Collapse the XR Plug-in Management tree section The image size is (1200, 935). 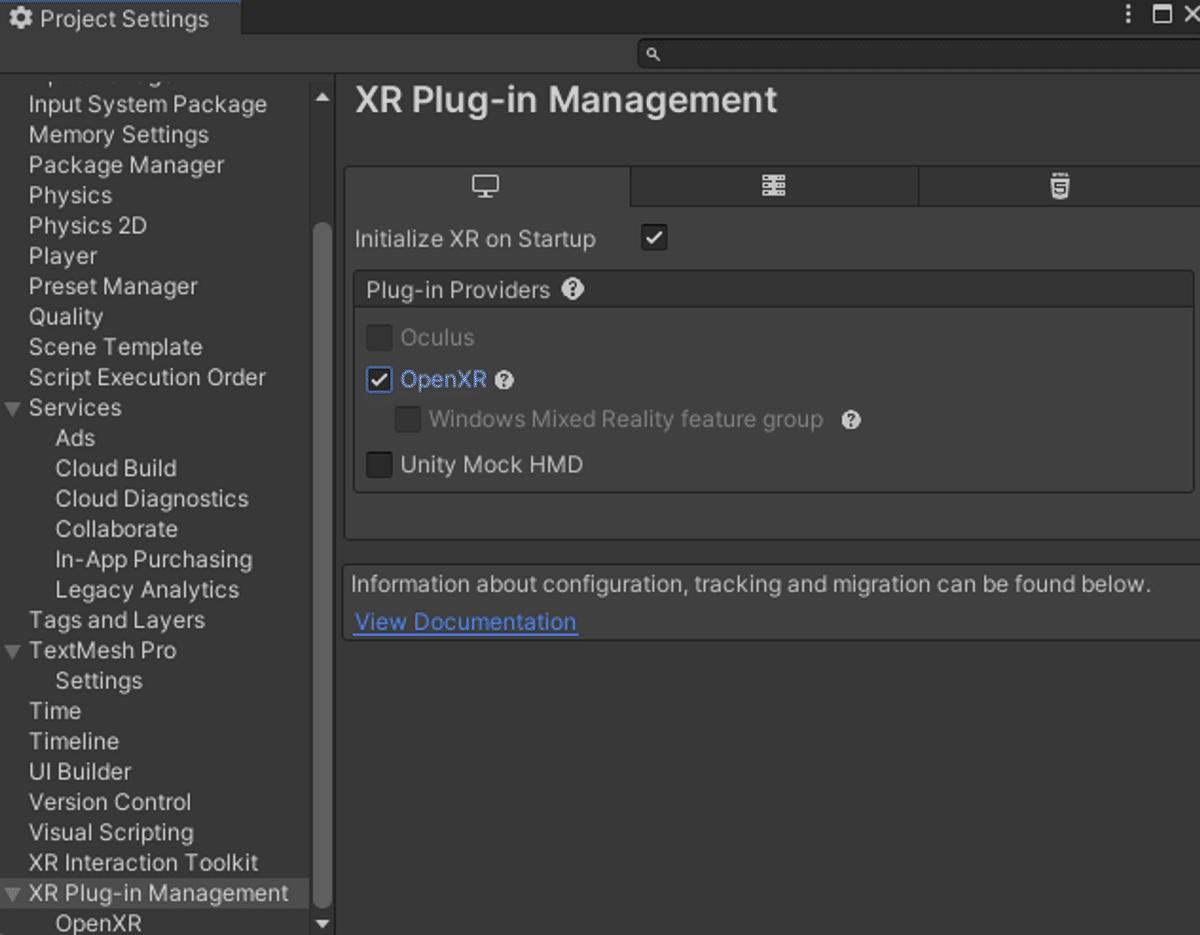pyautogui.click(x=12, y=893)
